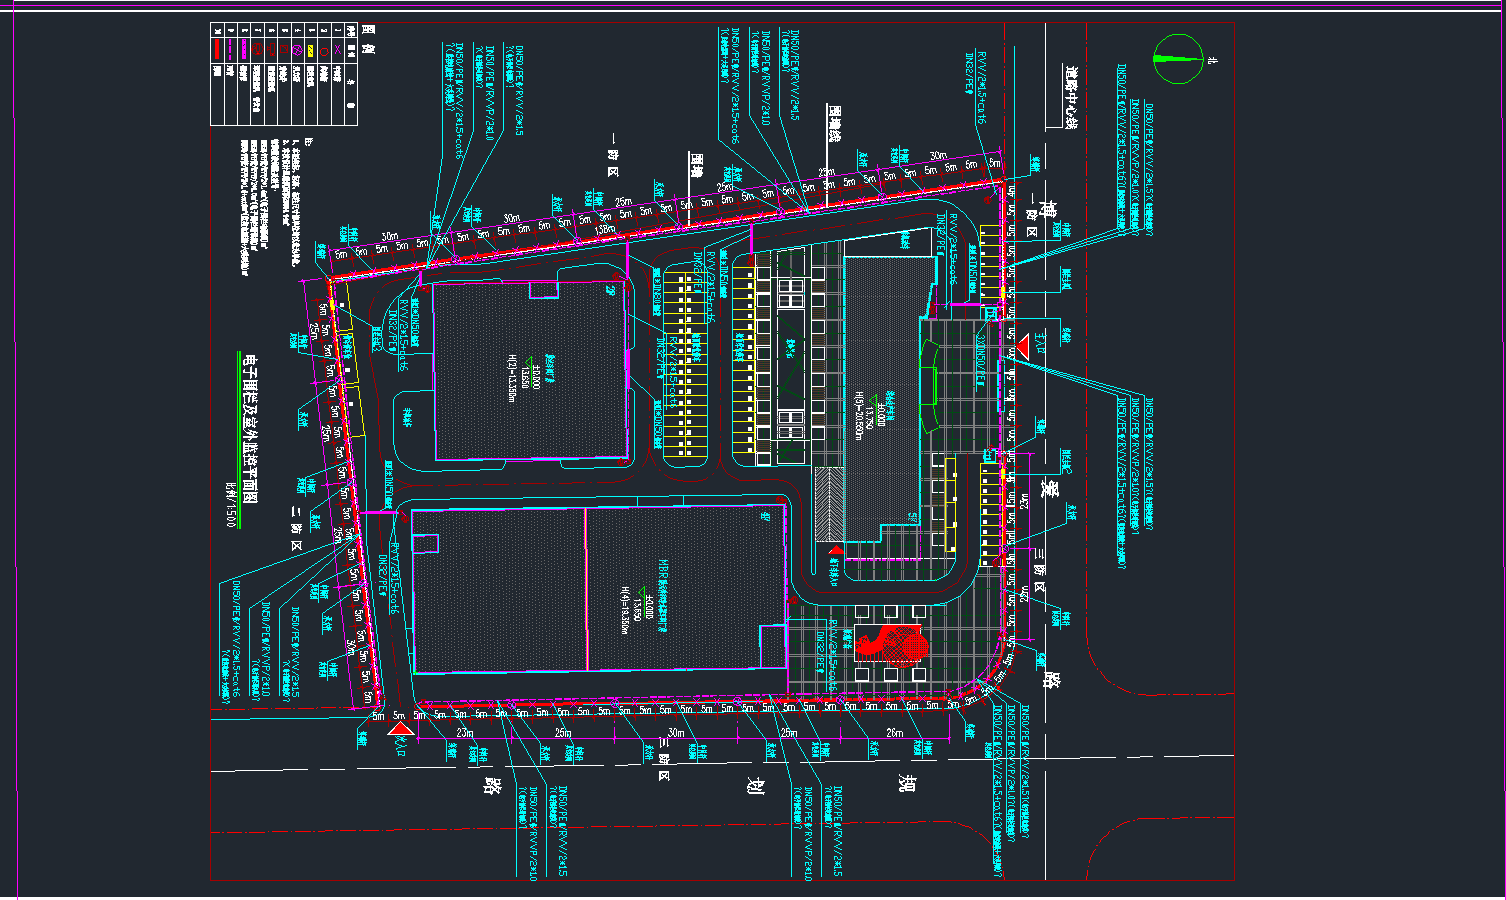The width and height of the screenshot is (1506, 900).
Task: Select the 道路中心线 road centerline label
Action: point(1070,98)
